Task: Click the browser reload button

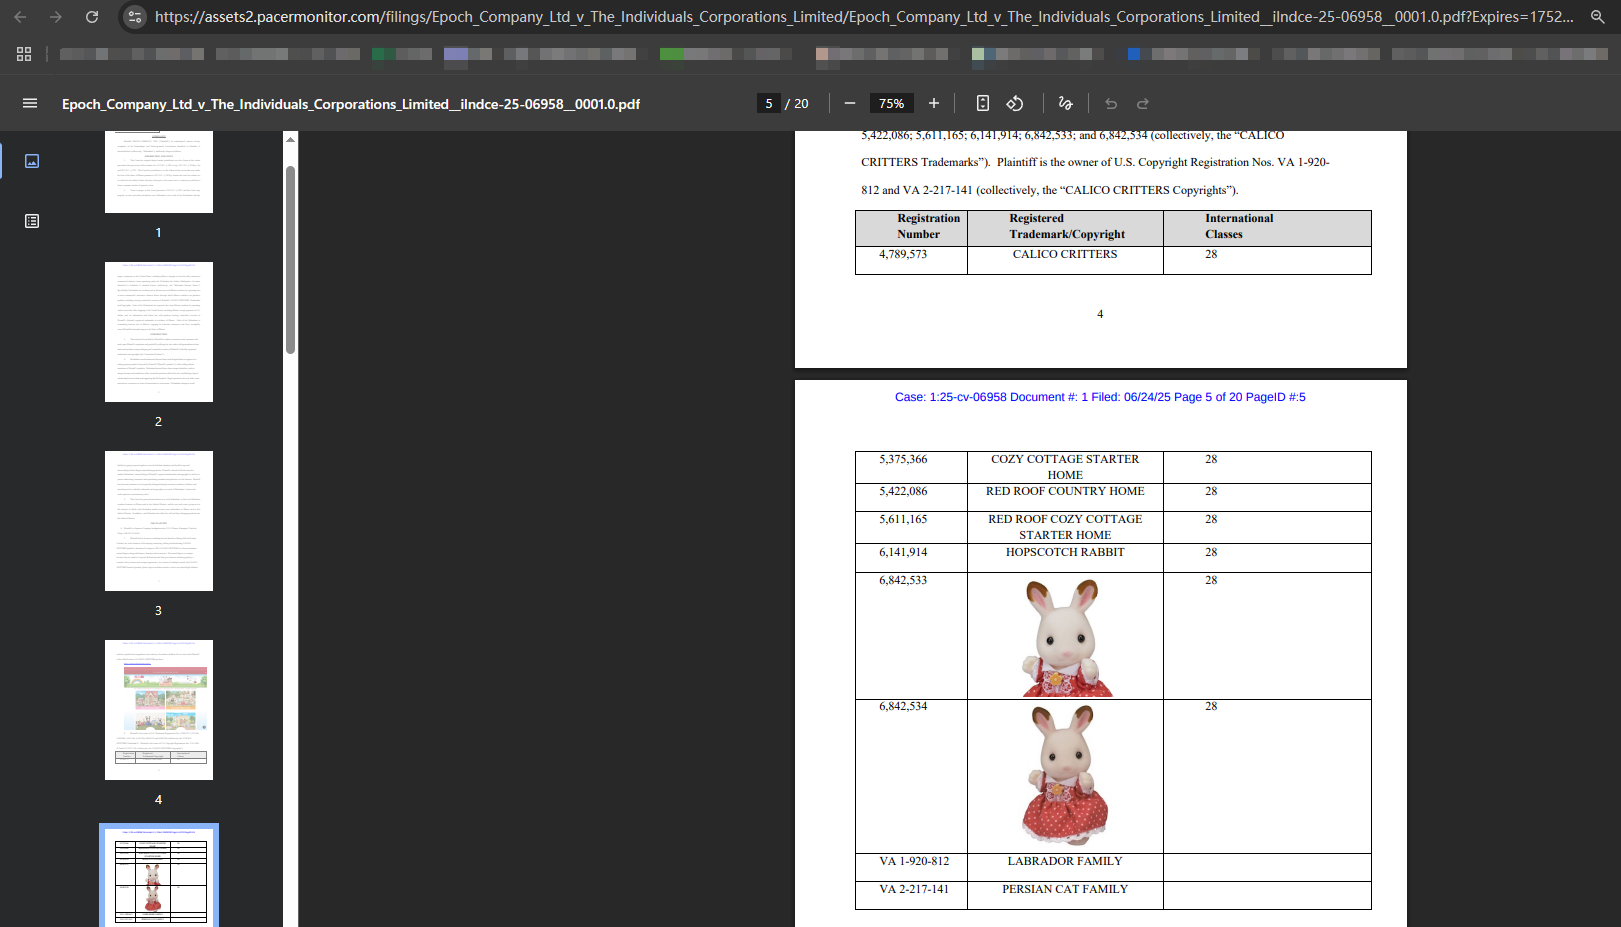Action: (92, 17)
